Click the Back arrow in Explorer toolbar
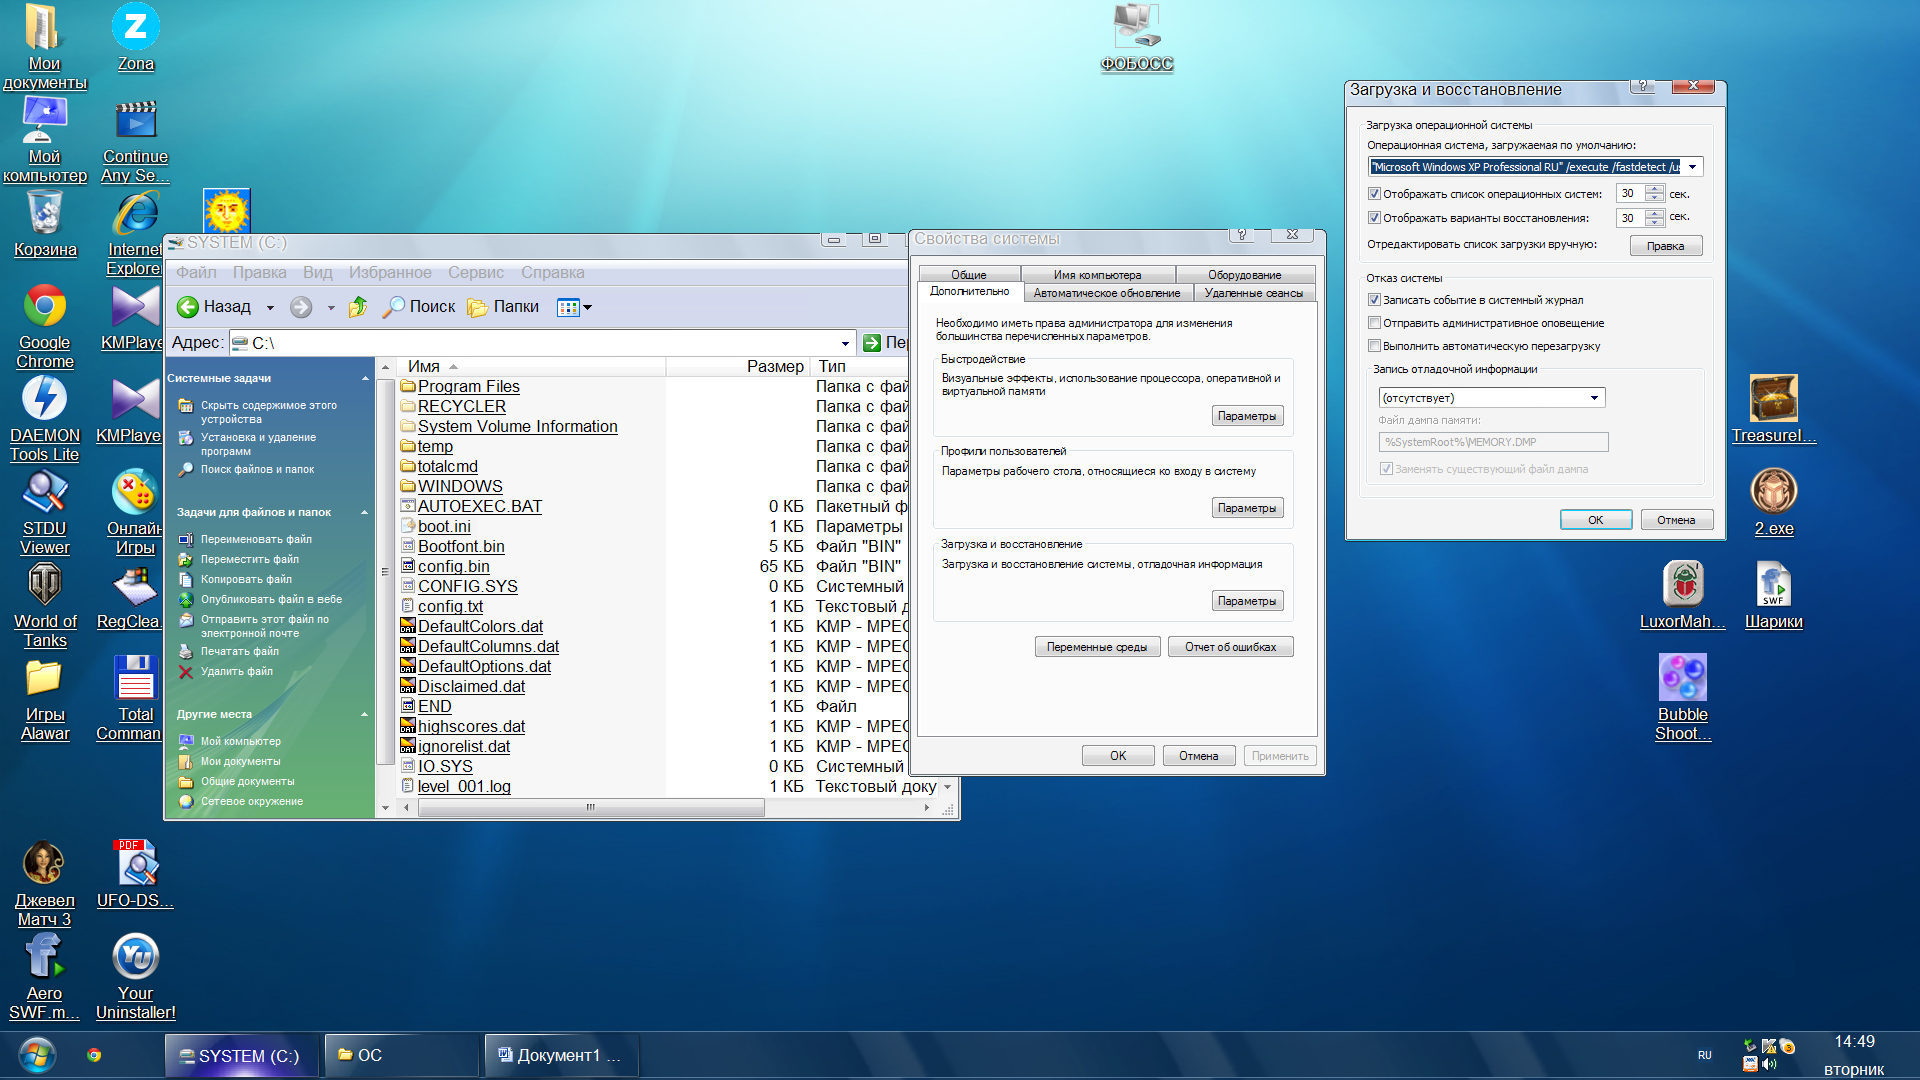This screenshot has height=1080, width=1920. click(x=188, y=307)
